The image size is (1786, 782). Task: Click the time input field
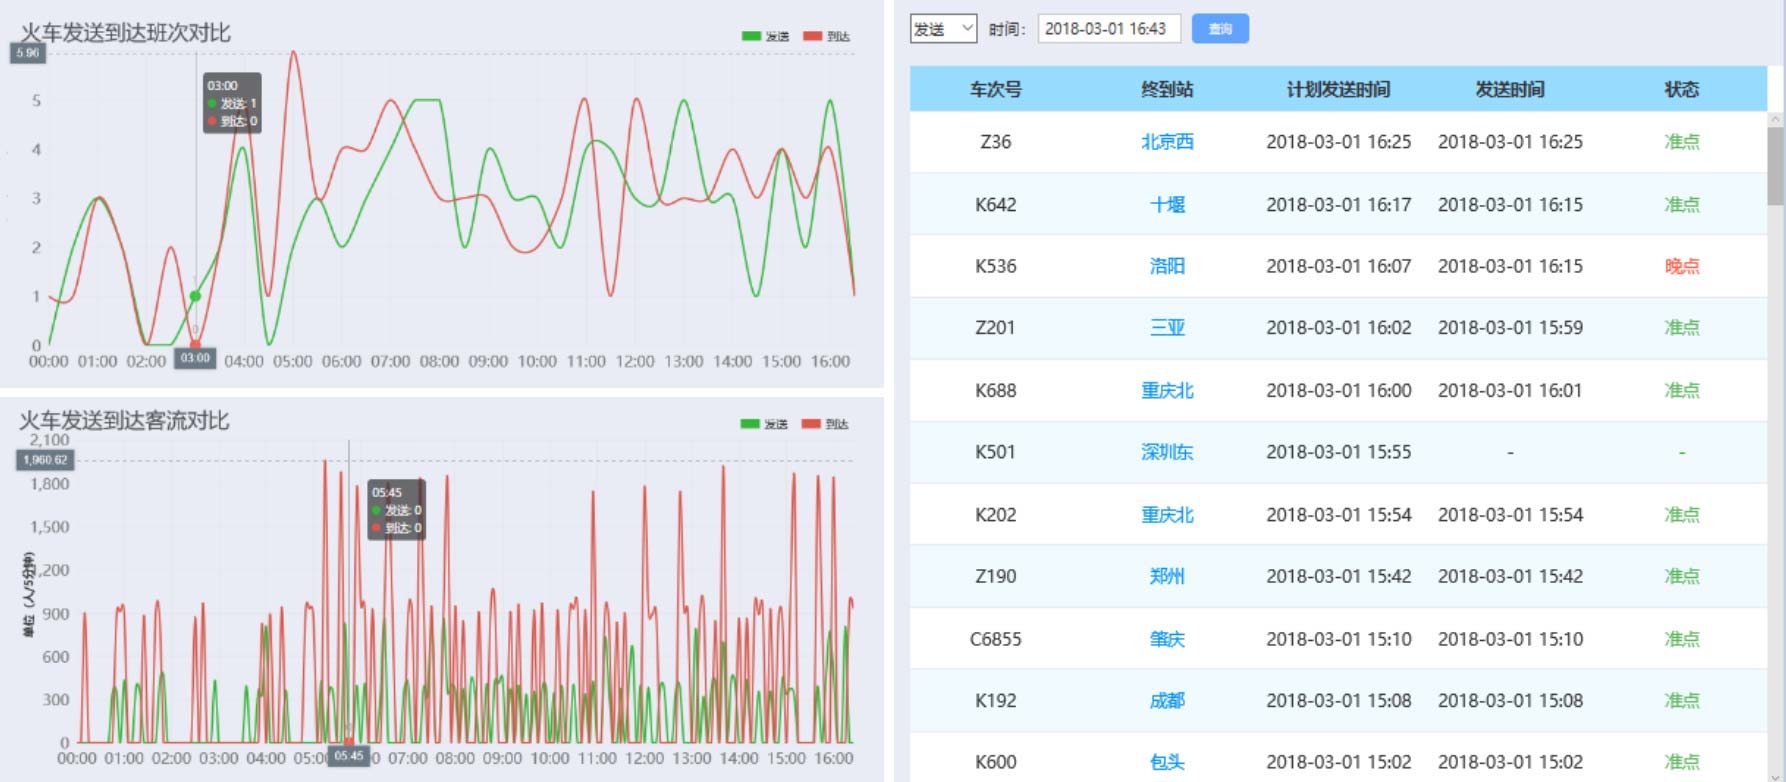(1108, 29)
